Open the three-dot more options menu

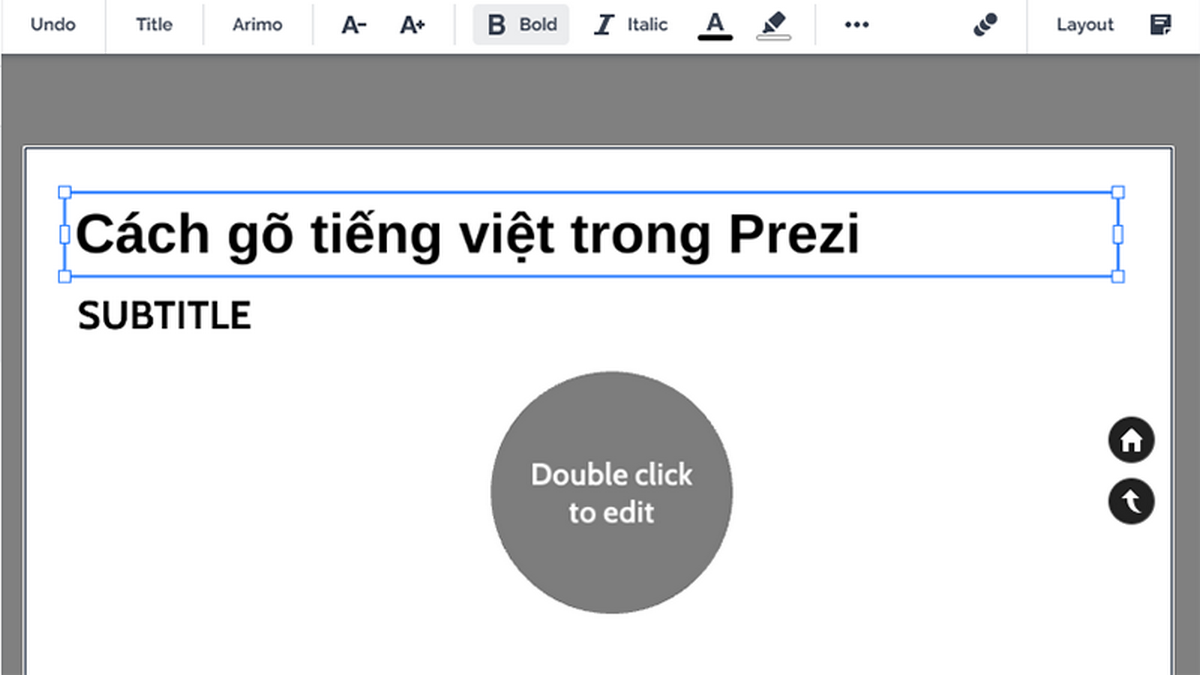(x=856, y=25)
